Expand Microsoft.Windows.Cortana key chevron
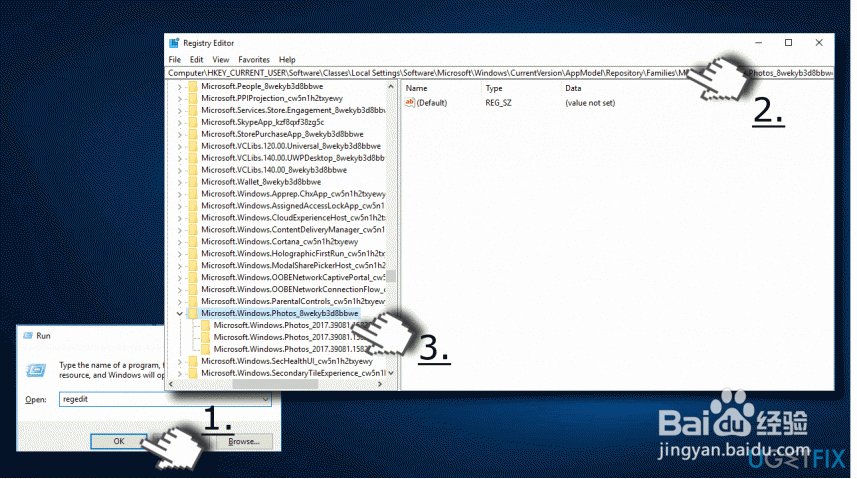 pos(179,242)
